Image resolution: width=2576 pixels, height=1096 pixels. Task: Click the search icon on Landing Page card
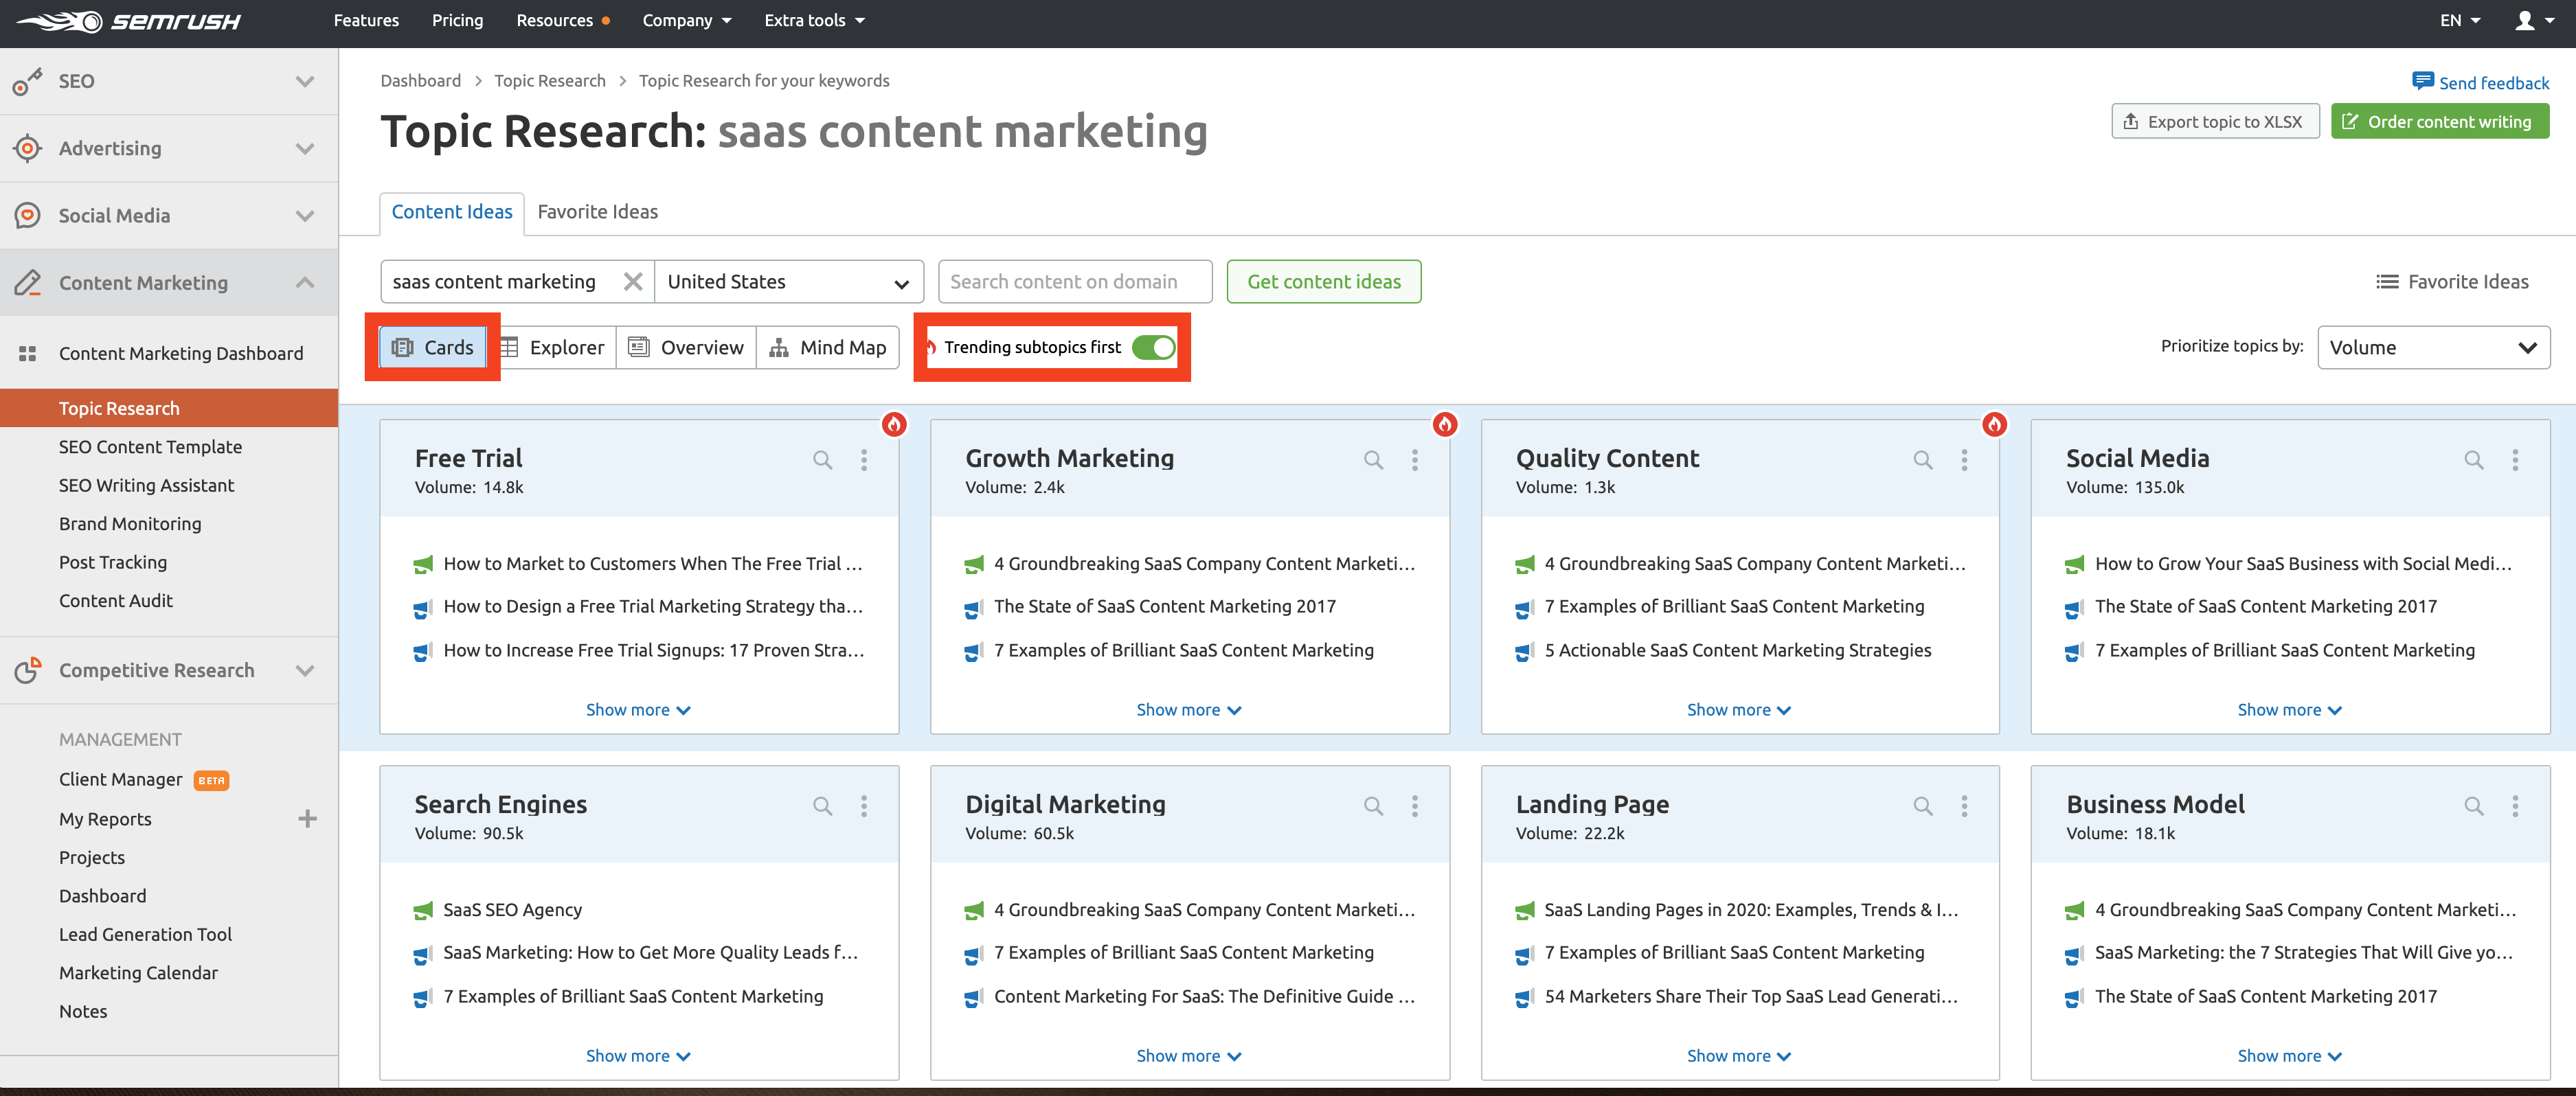pos(1922,806)
